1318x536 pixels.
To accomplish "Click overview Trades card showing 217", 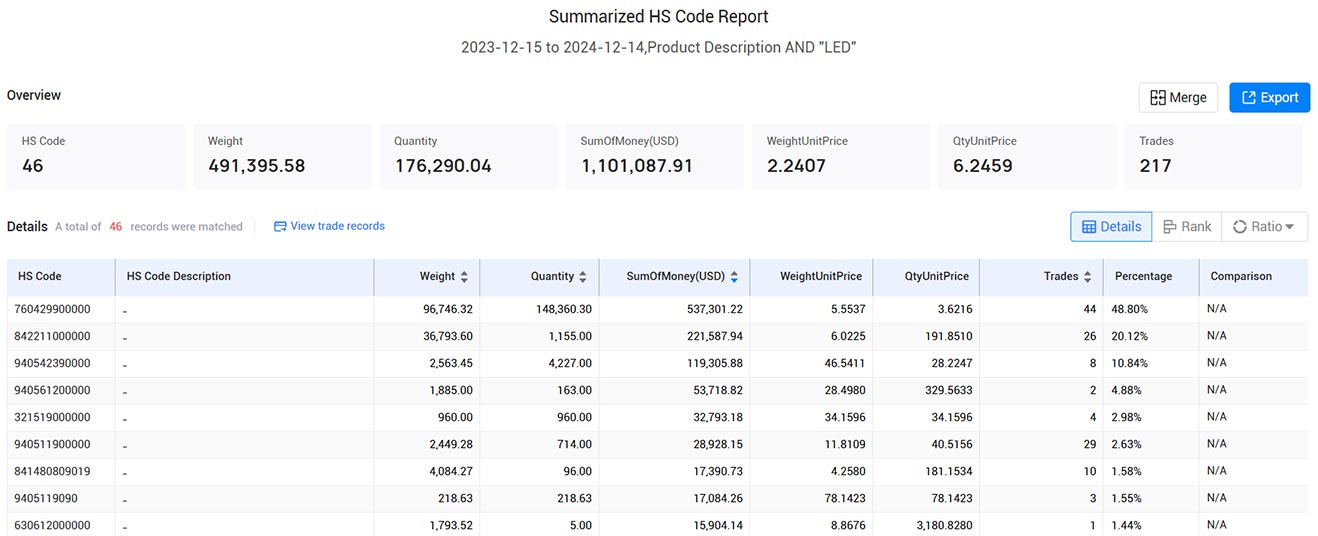I will 1214,156.
